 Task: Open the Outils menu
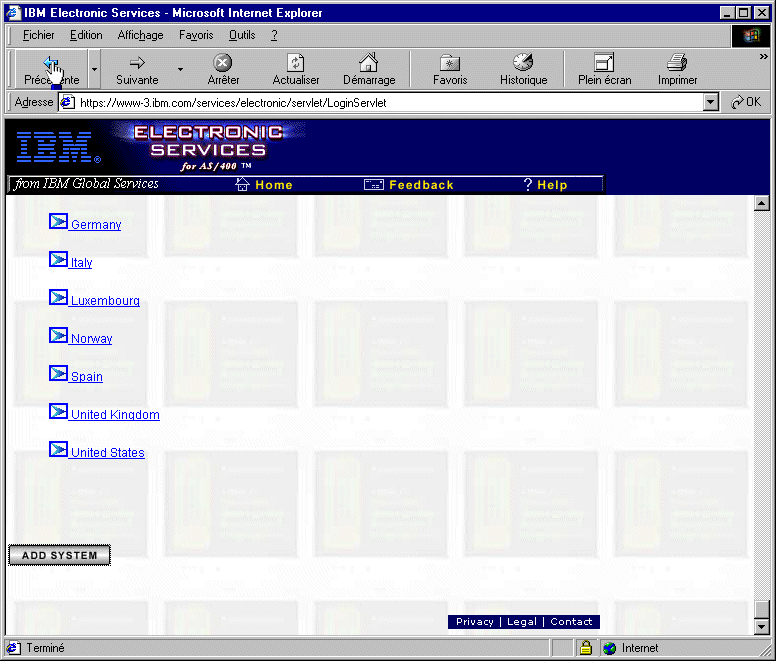(x=242, y=35)
